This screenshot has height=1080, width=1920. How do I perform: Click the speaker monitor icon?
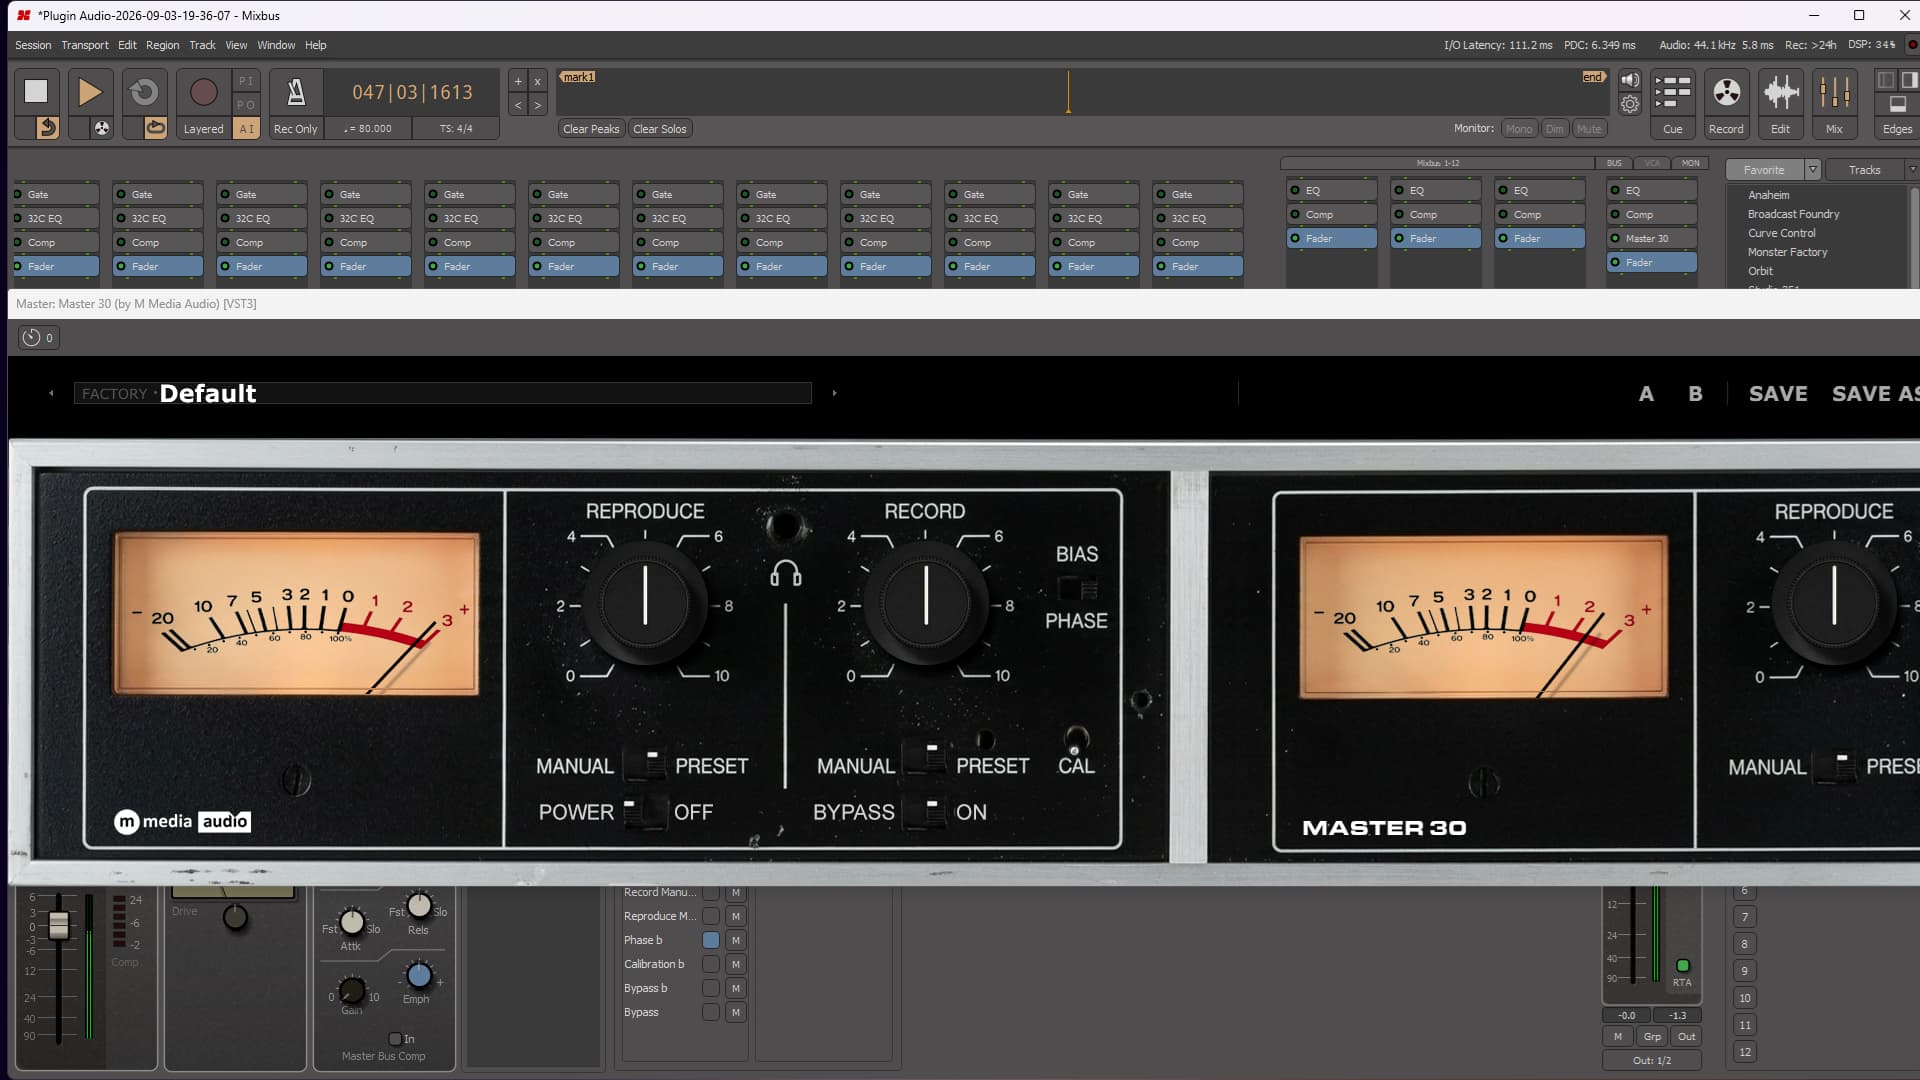(x=1630, y=80)
